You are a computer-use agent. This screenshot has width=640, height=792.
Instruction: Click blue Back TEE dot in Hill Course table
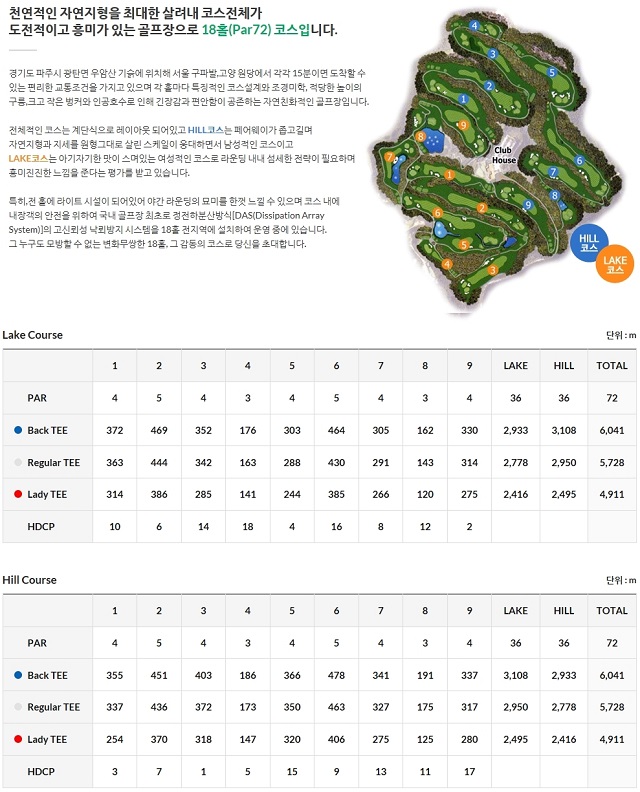[x=18, y=675]
